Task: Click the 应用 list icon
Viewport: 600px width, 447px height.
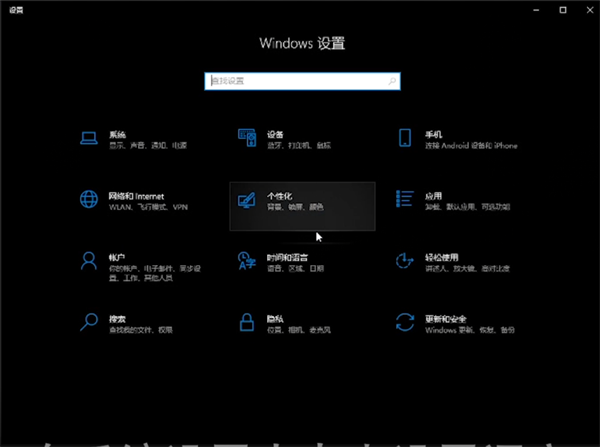Action: 404,200
